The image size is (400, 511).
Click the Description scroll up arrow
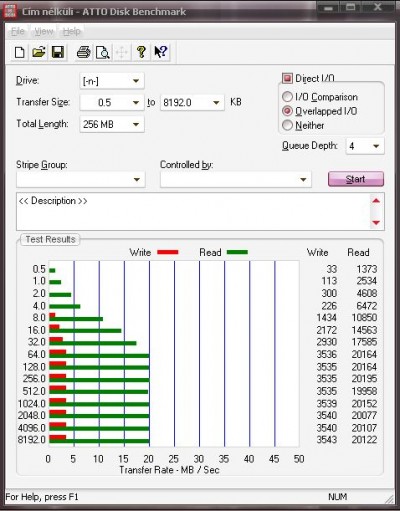tap(376, 200)
